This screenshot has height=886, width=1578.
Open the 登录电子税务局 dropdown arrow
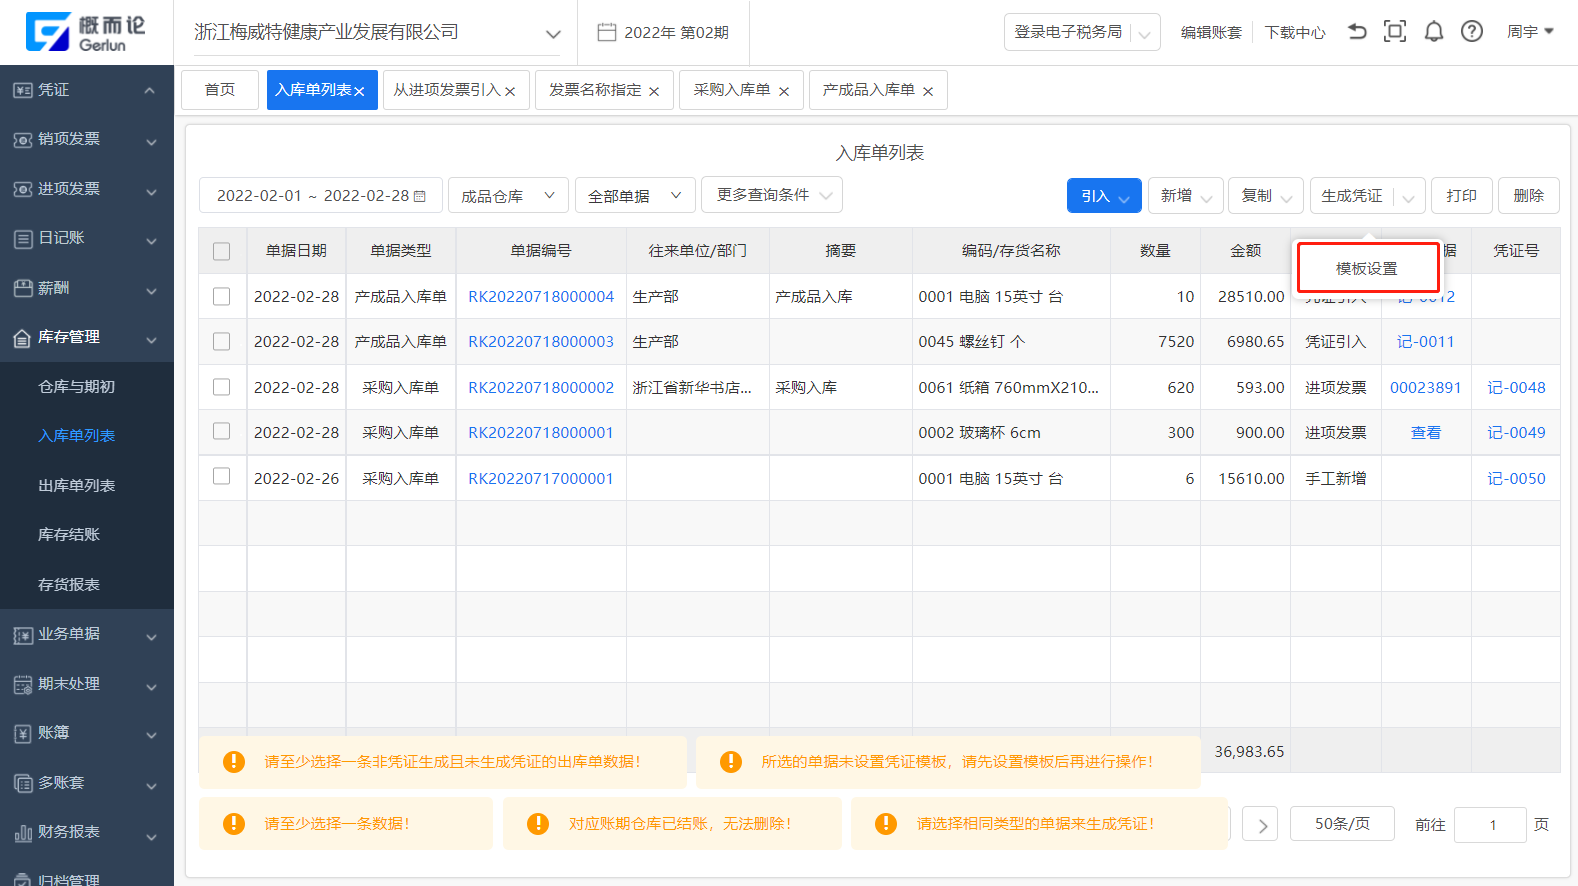[x=1145, y=34]
